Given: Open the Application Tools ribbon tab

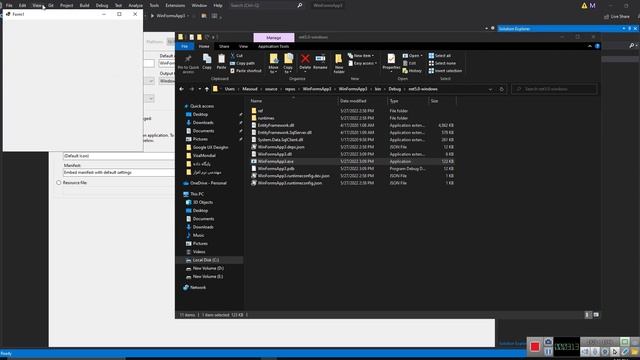Looking at the screenshot, I should pyautogui.click(x=273, y=47).
